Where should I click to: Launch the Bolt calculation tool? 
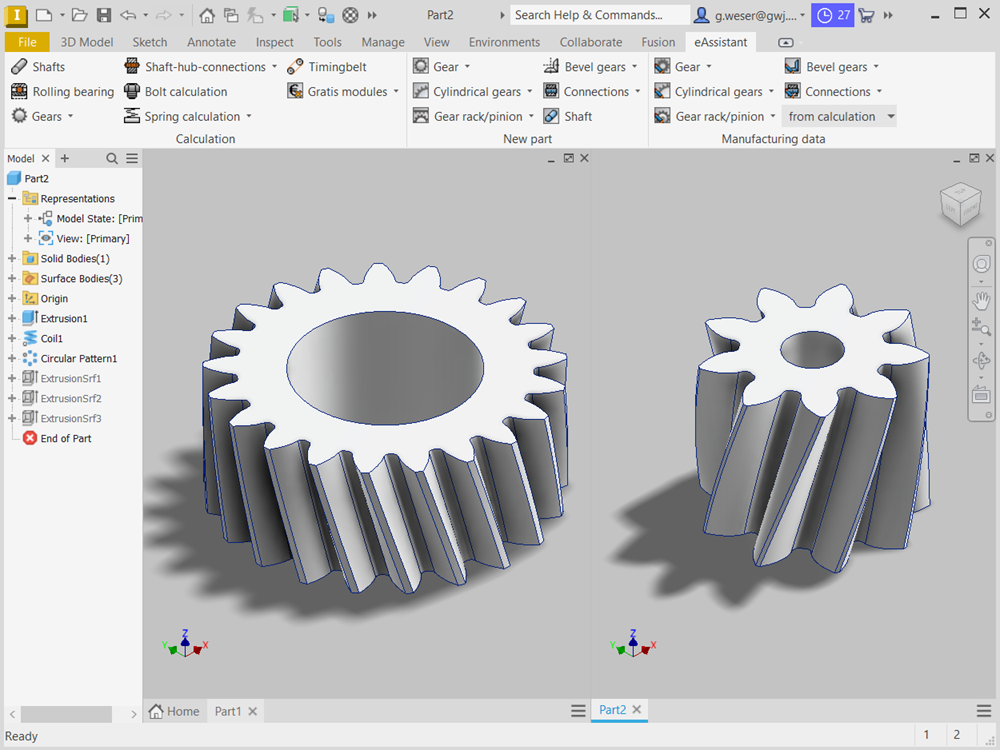point(174,92)
